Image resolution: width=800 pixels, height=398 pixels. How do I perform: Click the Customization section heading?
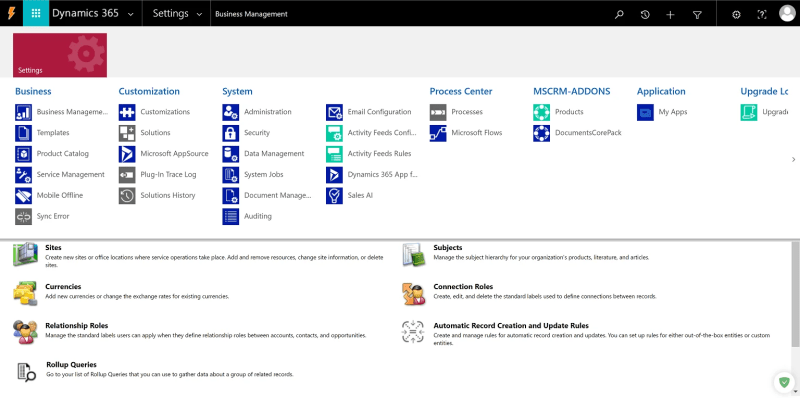click(149, 91)
